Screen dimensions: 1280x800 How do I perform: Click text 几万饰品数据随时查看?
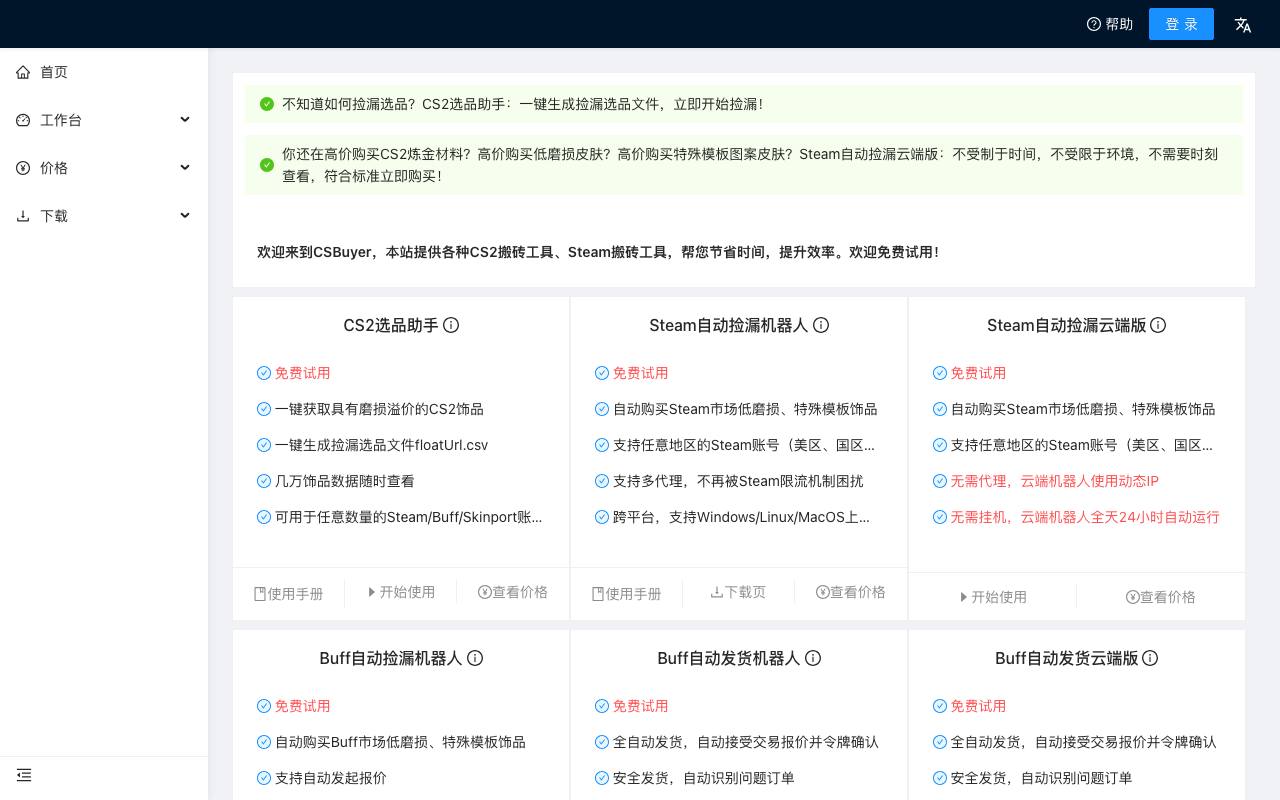click(345, 481)
